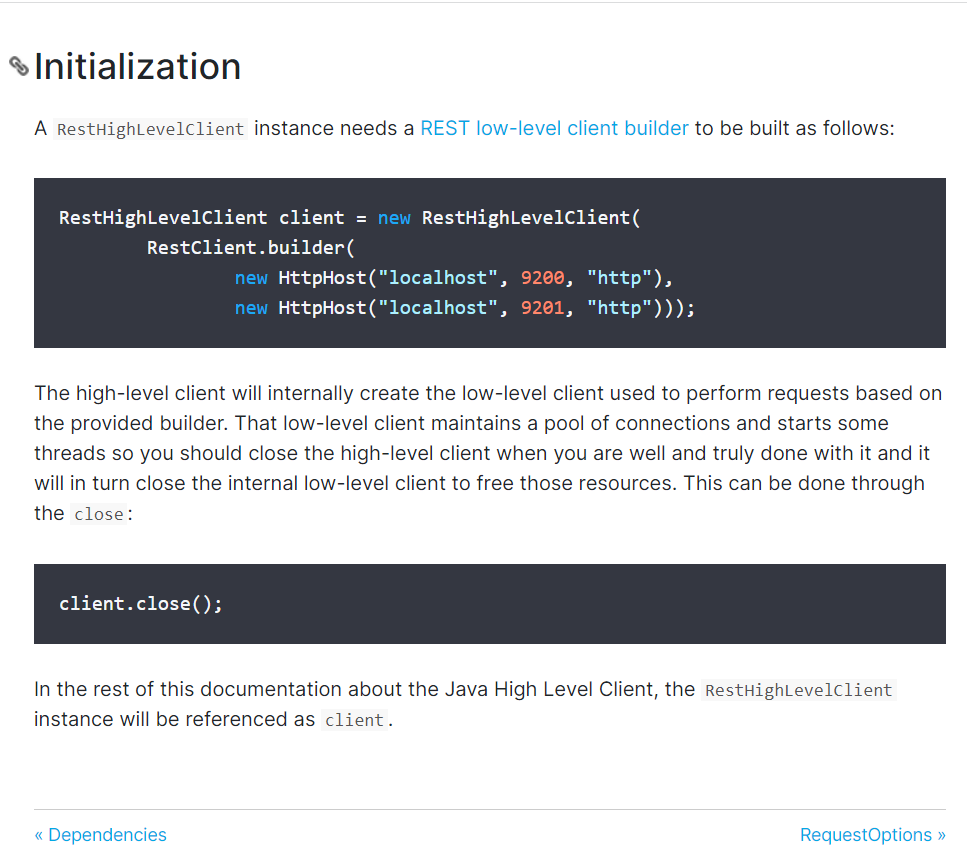
Task: Click the paragraph starting "The high-level client will"
Action: tap(488, 453)
